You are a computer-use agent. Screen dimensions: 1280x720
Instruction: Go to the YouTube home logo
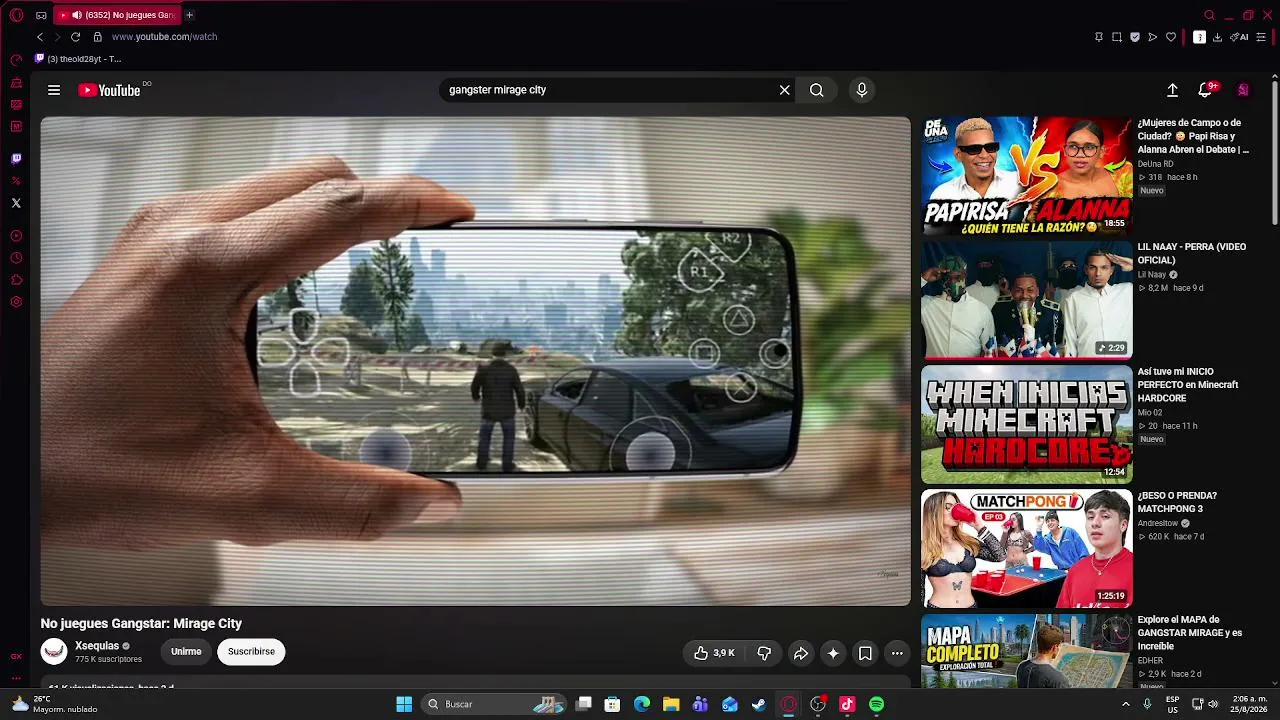109,90
